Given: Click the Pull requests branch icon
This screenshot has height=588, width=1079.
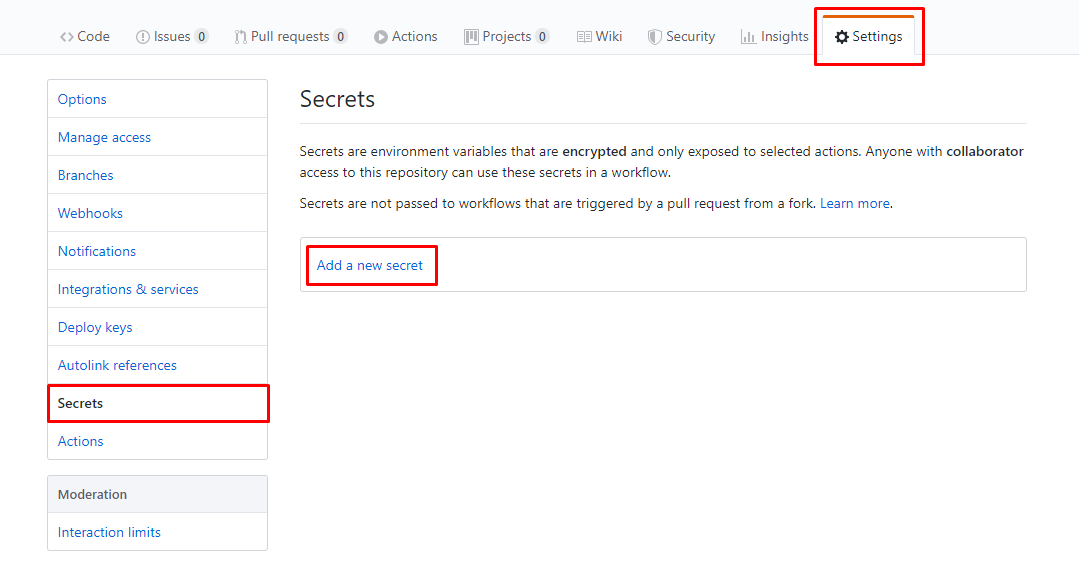Looking at the screenshot, I should (x=239, y=36).
